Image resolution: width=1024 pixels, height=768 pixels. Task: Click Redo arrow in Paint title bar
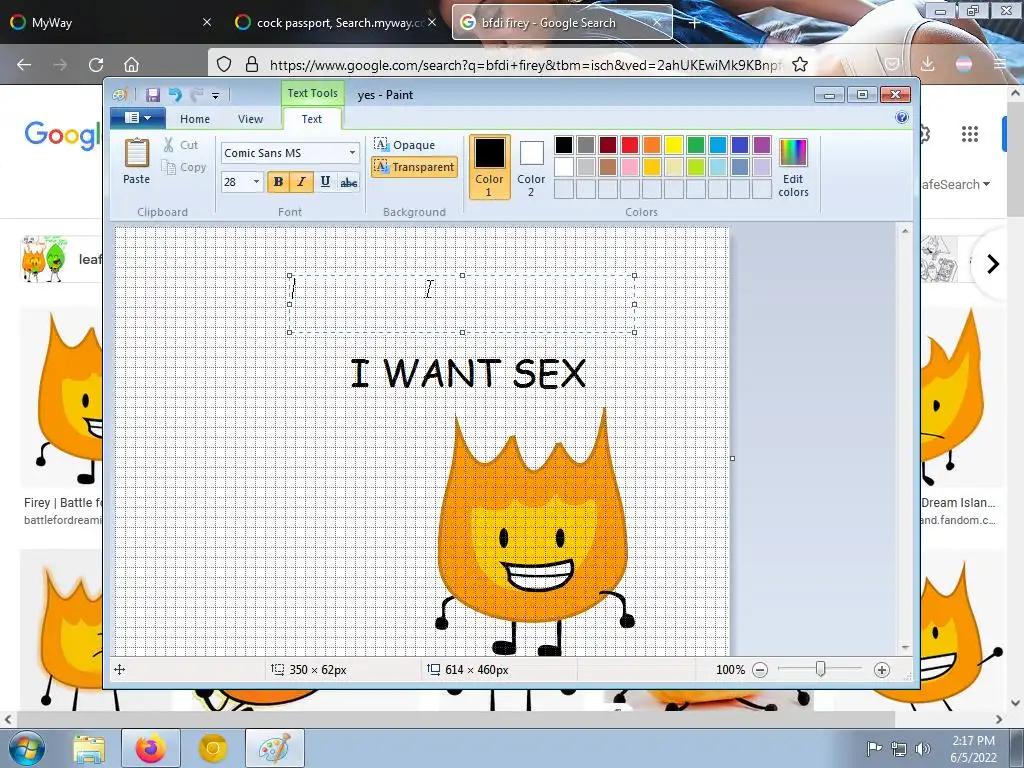[x=197, y=95]
